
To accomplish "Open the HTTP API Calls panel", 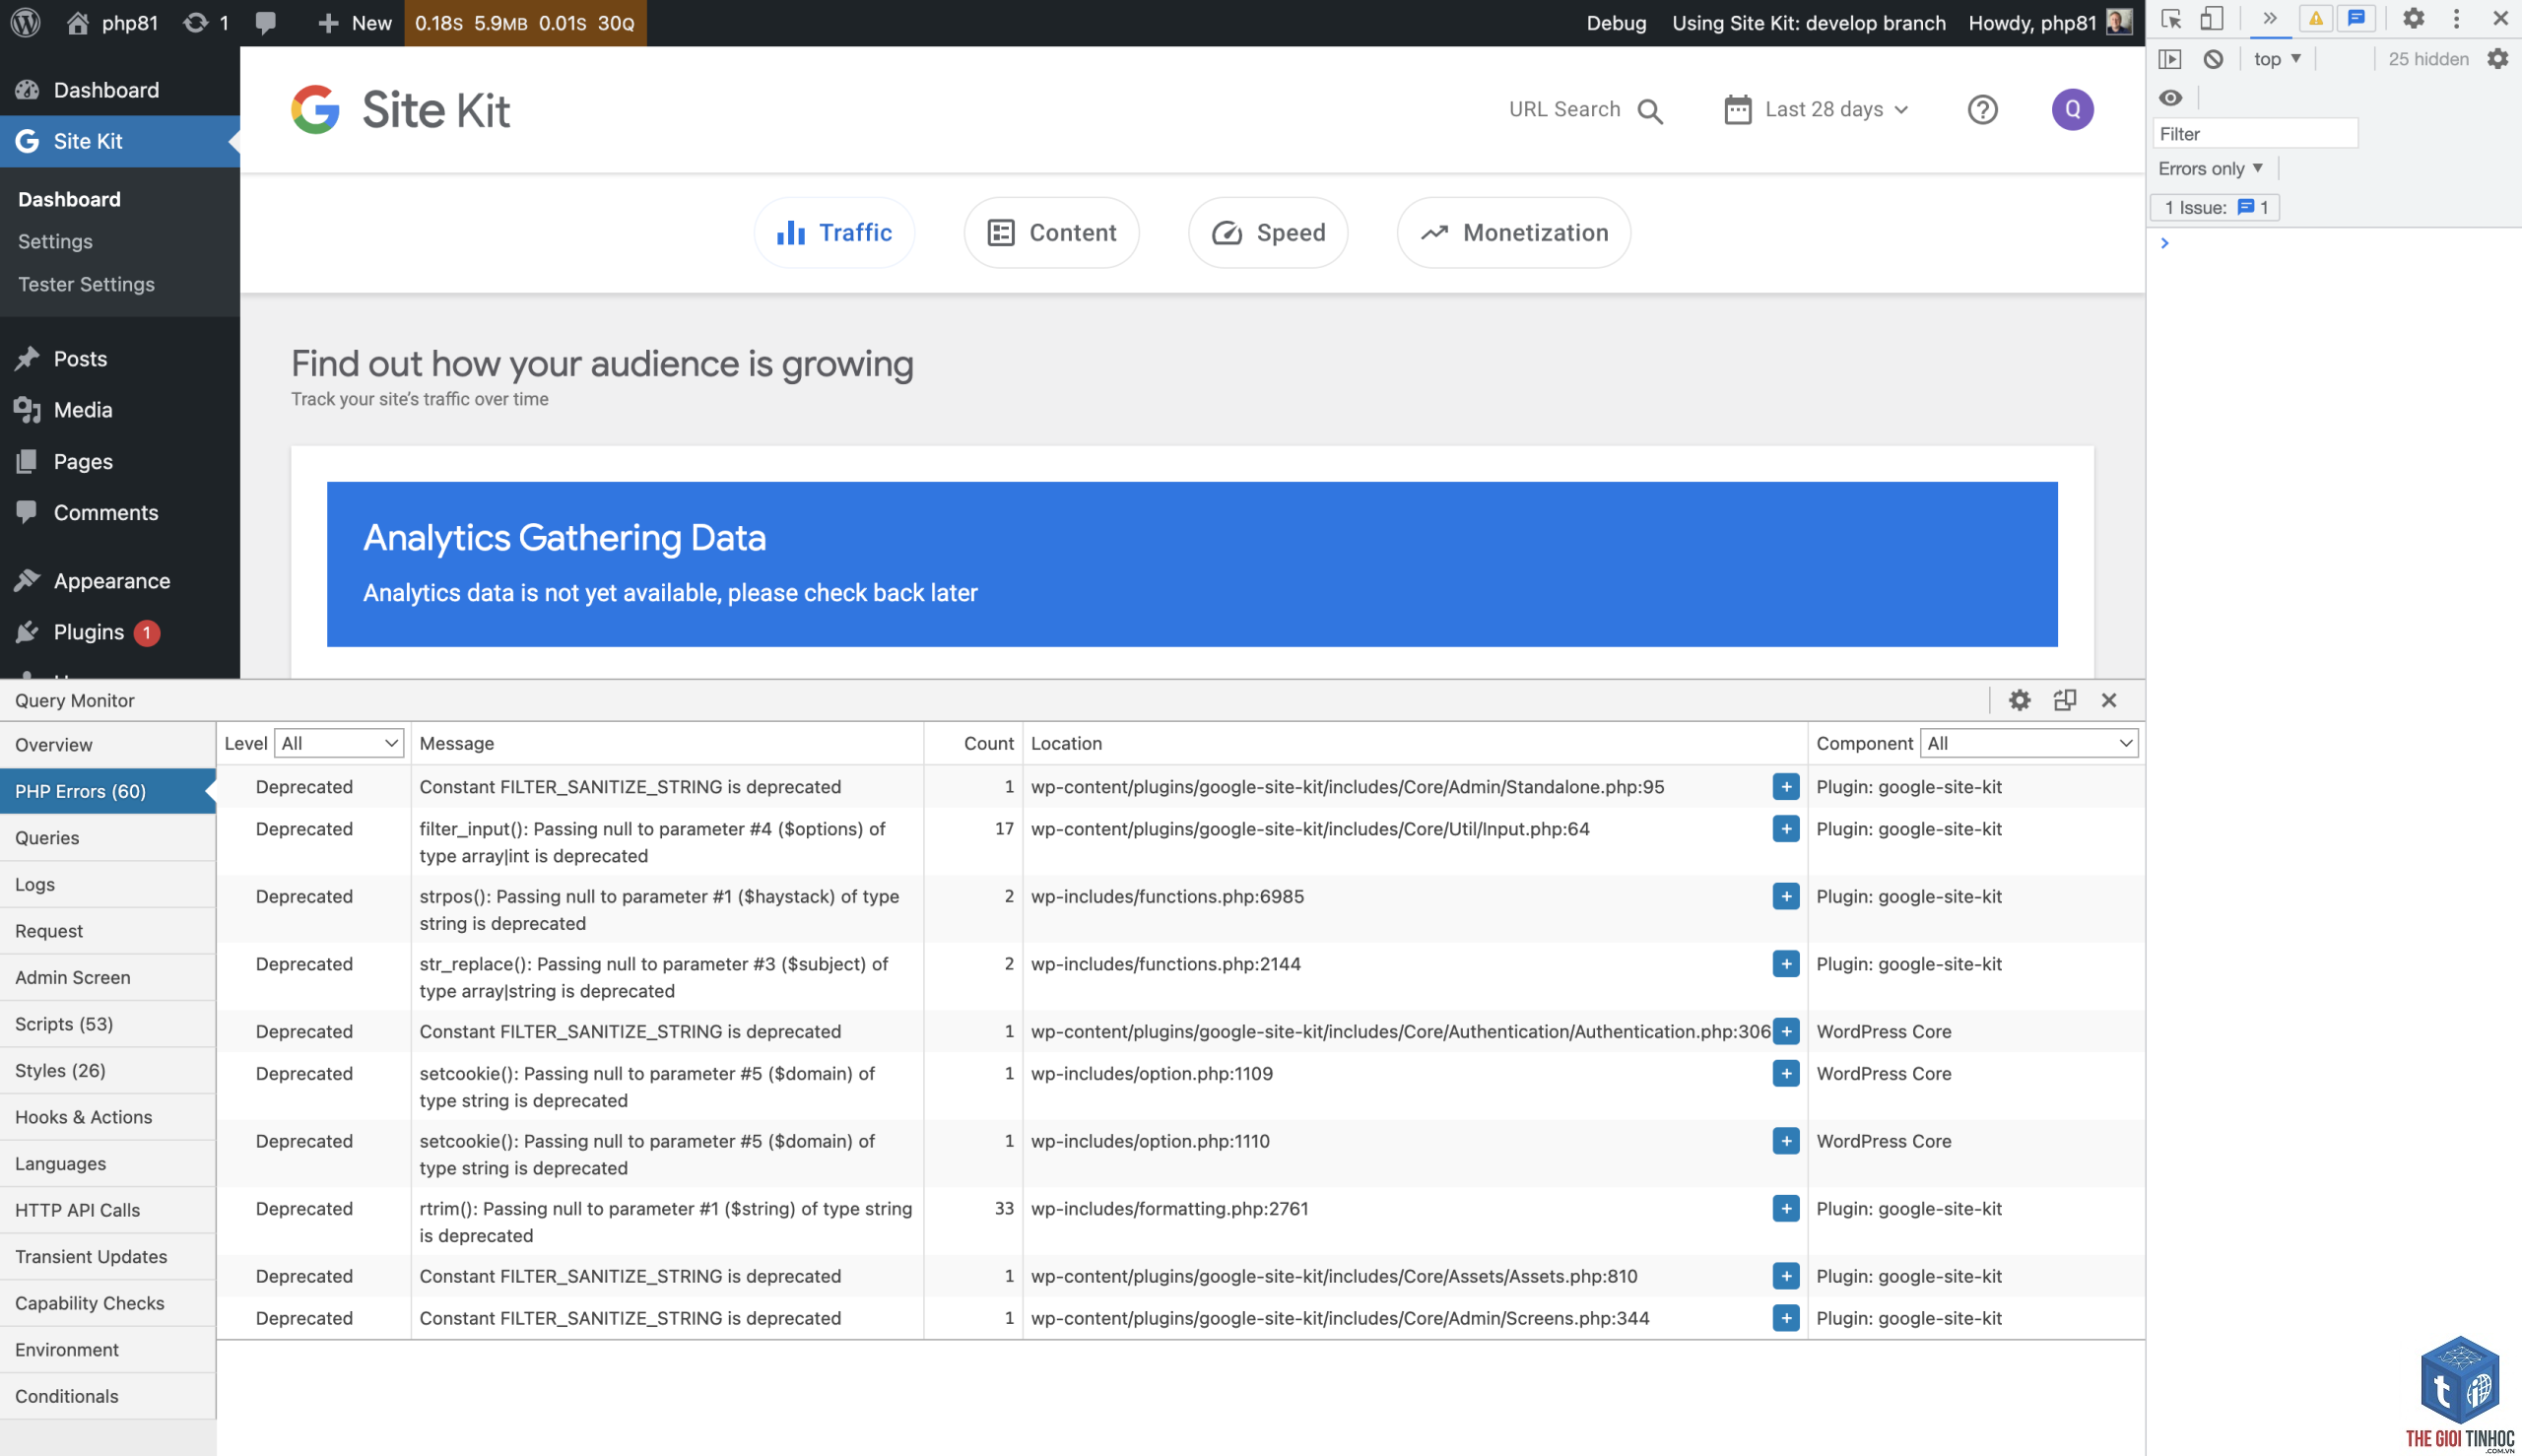I will point(107,1209).
